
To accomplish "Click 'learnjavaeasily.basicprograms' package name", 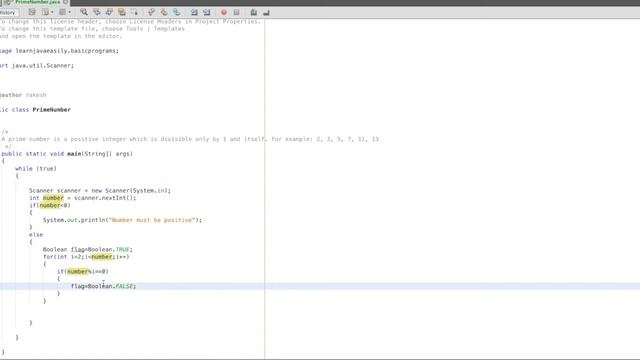I will click(x=67, y=51).
